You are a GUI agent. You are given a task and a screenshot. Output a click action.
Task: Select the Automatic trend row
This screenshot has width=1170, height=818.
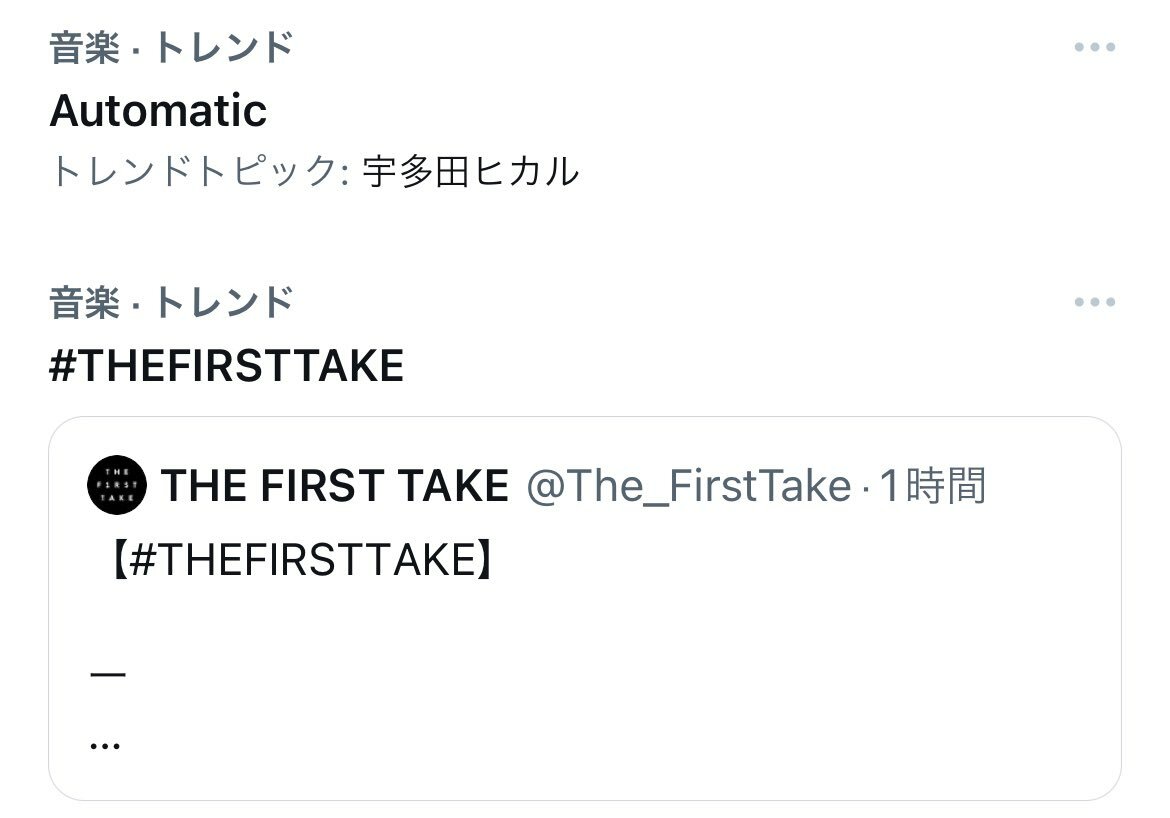(x=585, y=110)
